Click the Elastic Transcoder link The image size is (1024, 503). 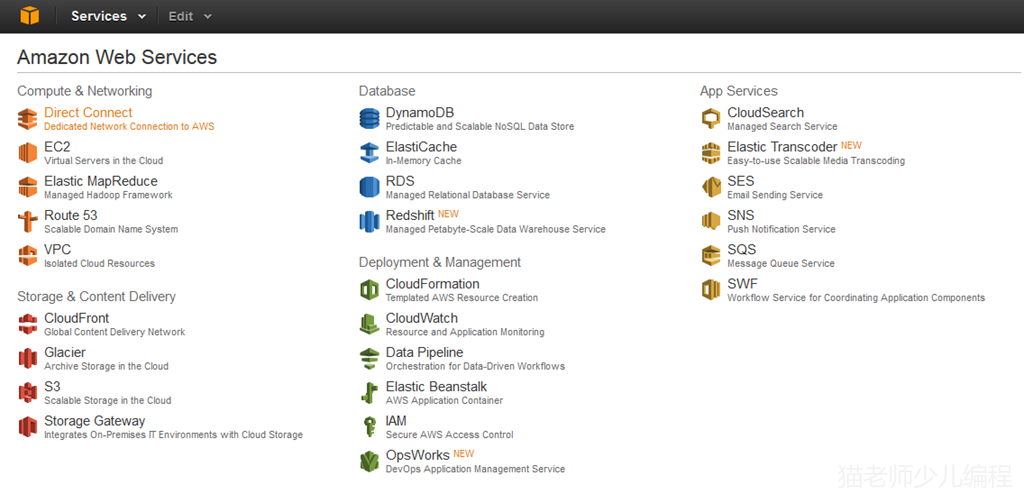click(x=782, y=147)
